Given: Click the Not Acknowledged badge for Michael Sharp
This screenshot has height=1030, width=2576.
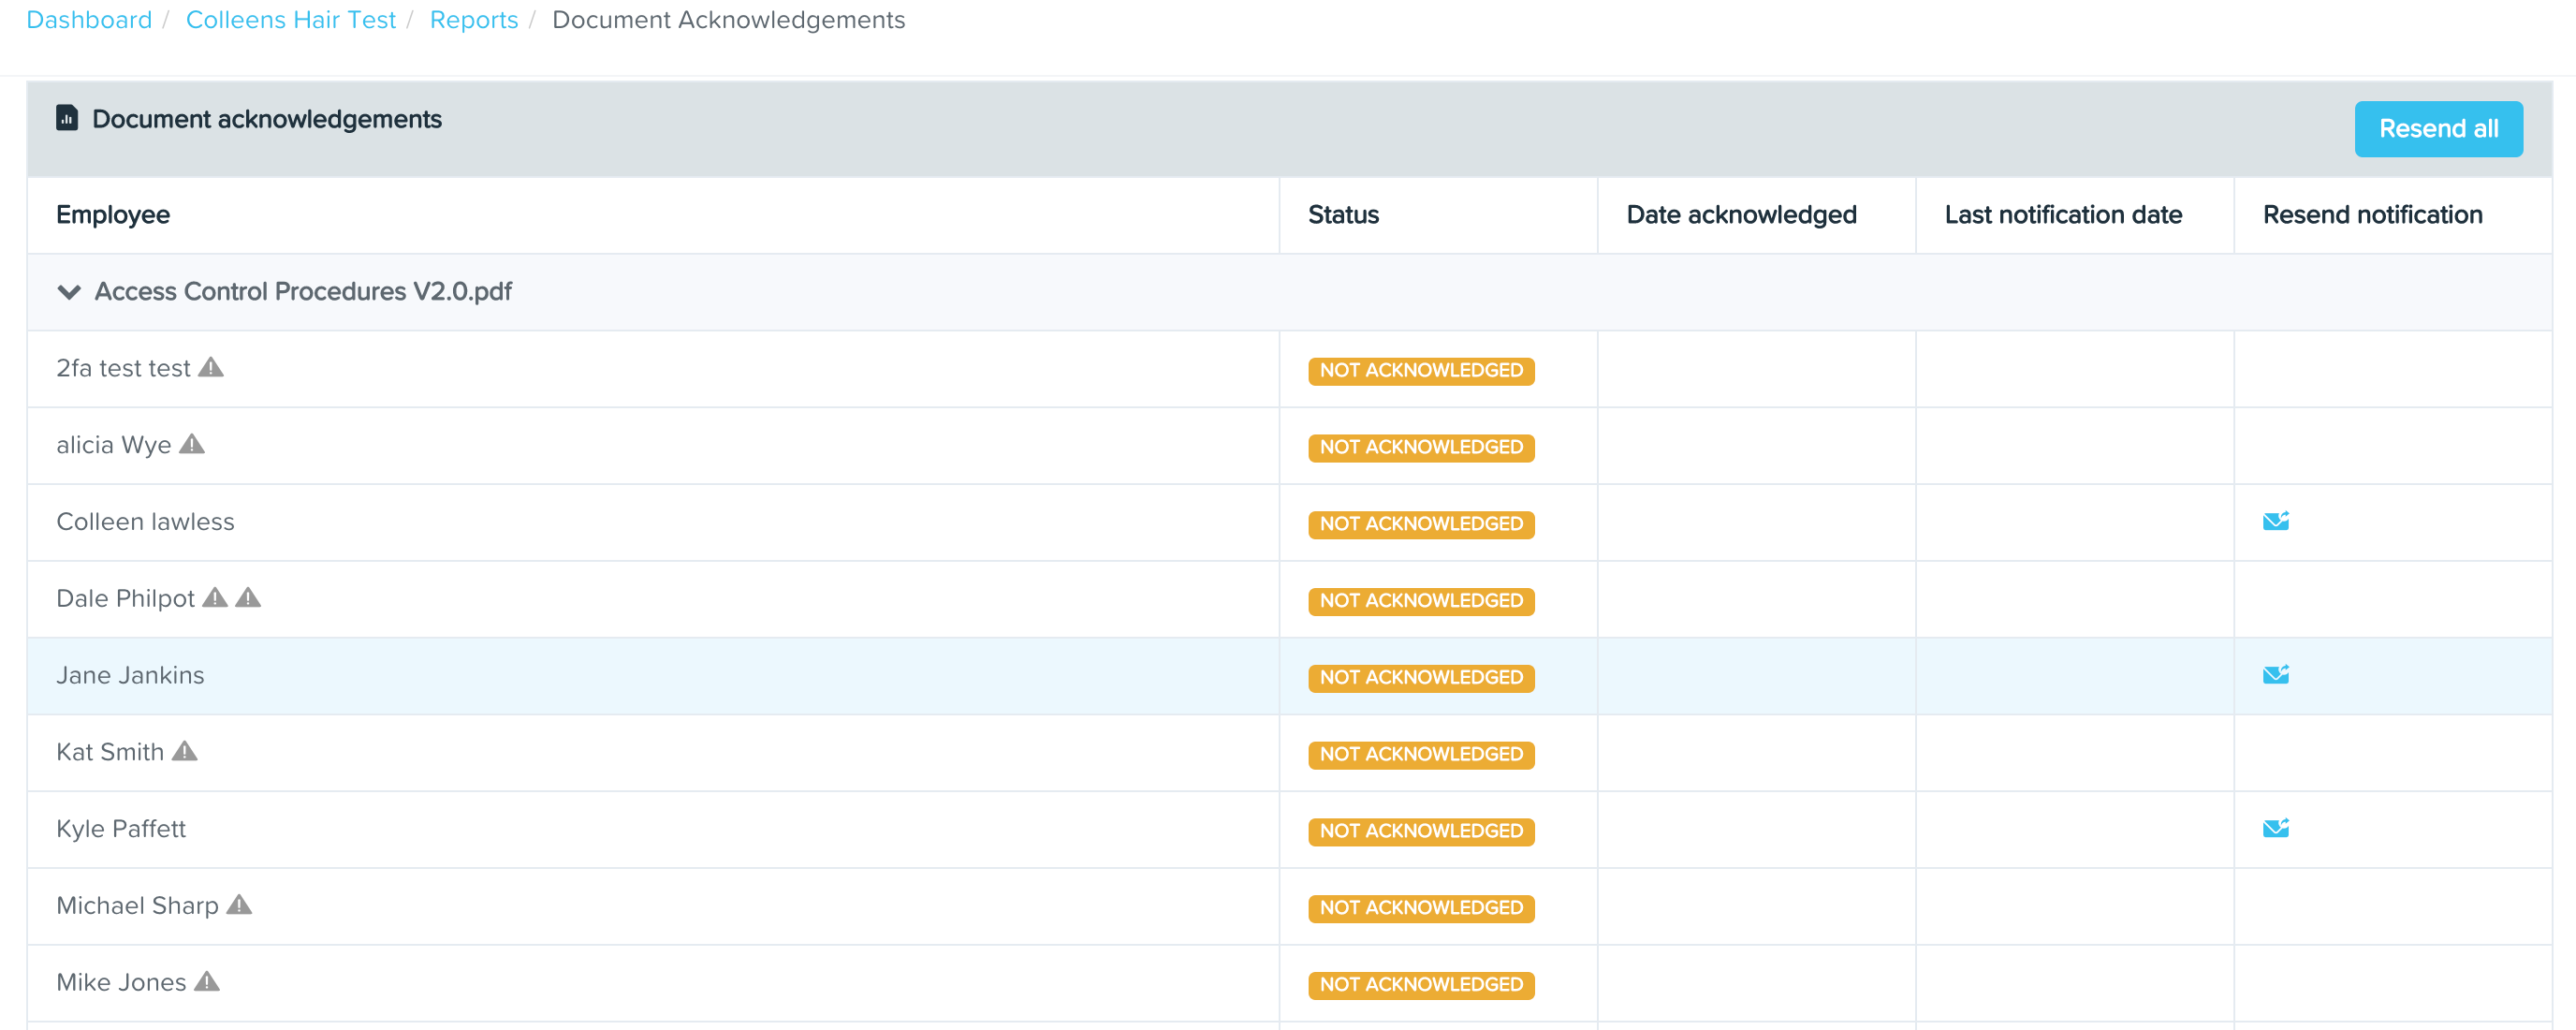Looking at the screenshot, I should pos(1421,908).
